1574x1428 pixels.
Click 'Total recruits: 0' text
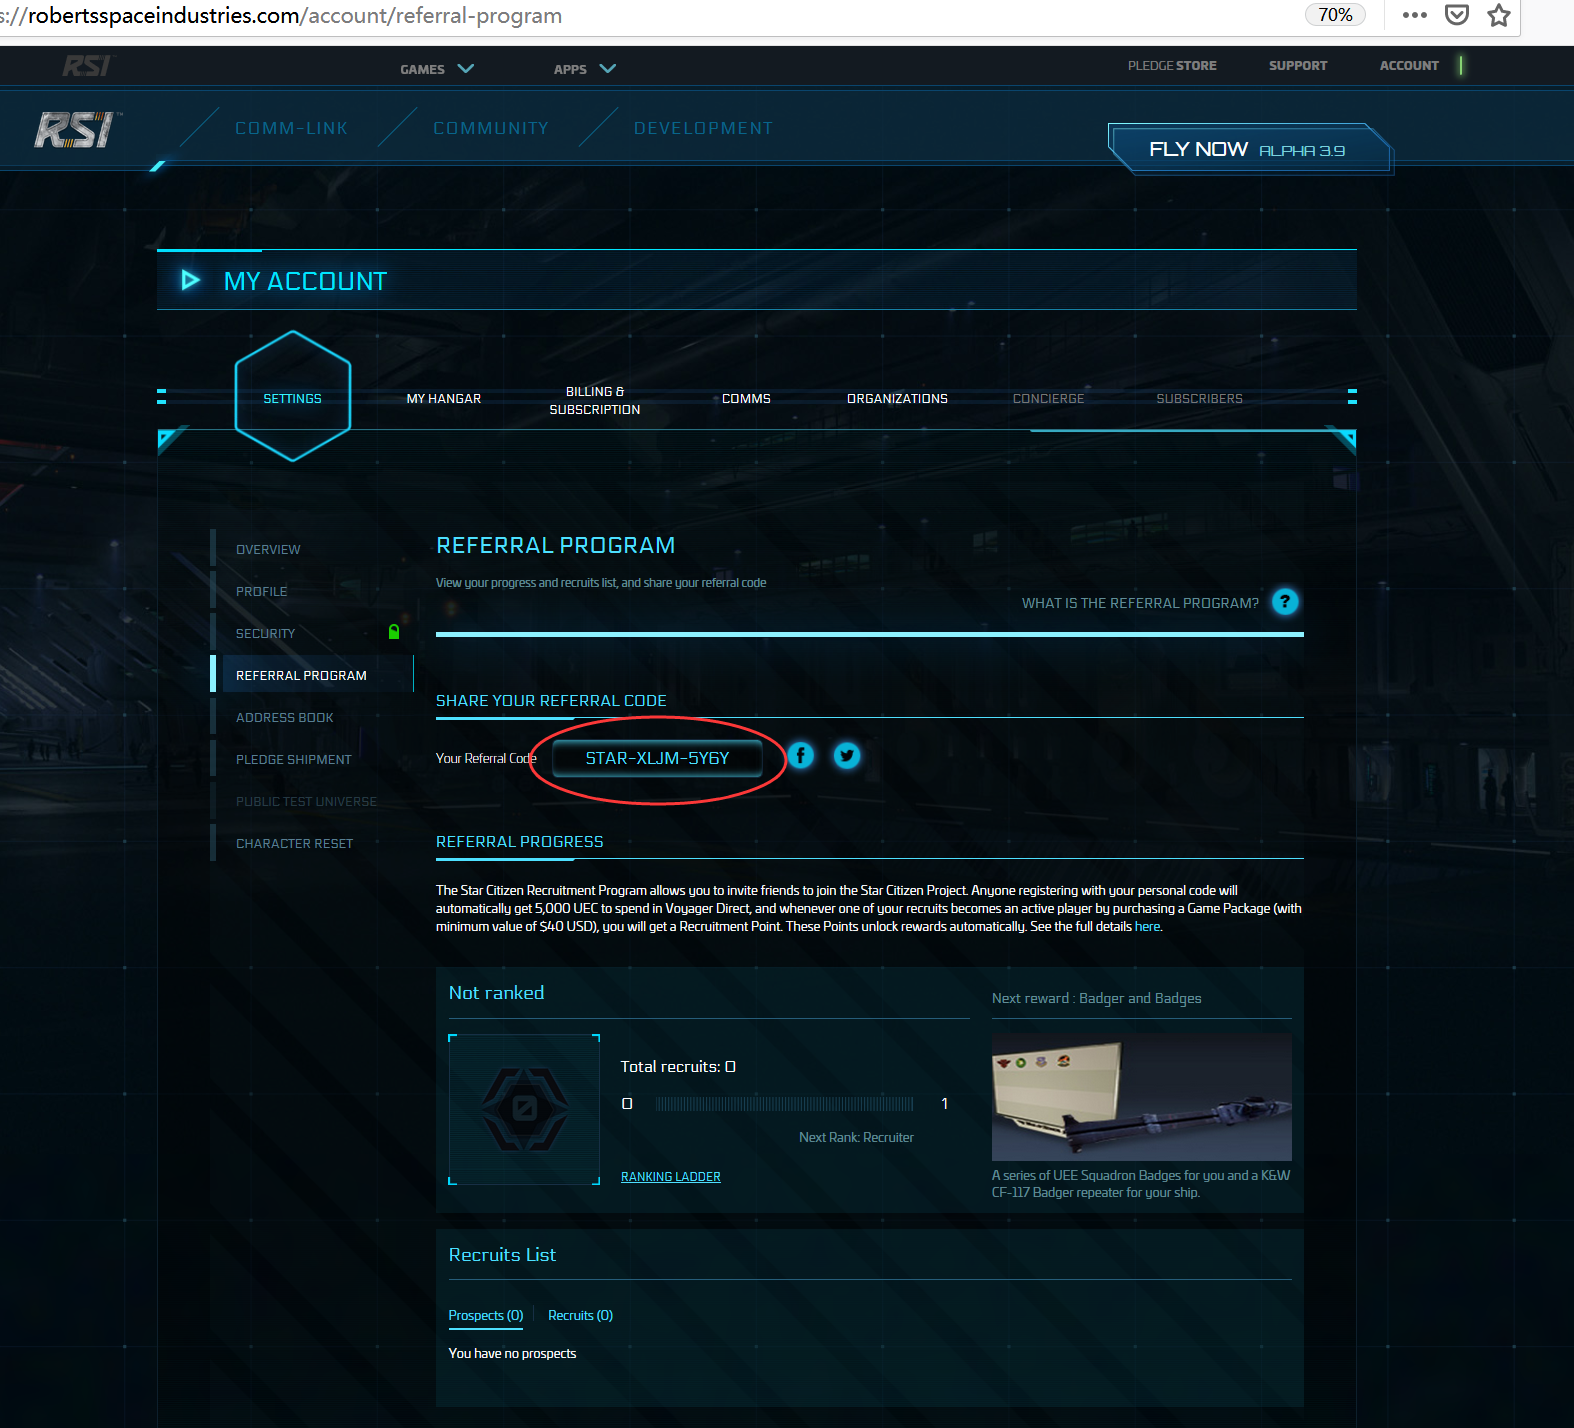point(678,1067)
